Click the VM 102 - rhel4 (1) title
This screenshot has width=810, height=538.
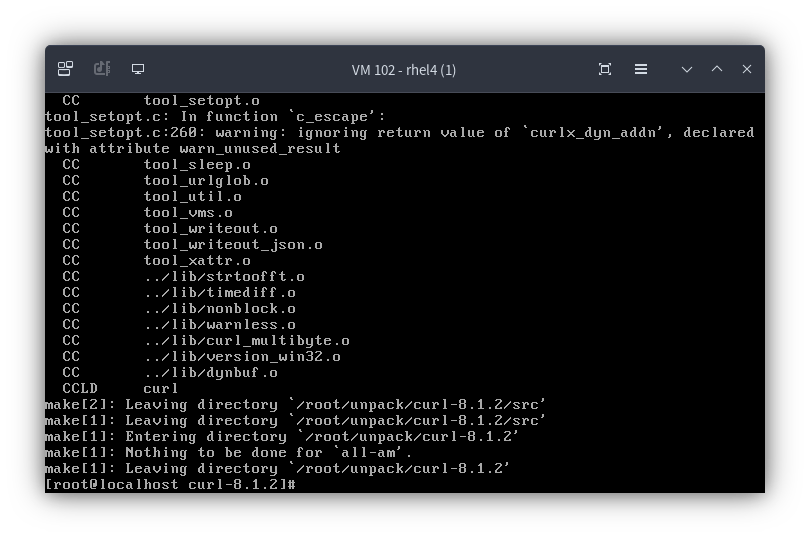coord(404,70)
